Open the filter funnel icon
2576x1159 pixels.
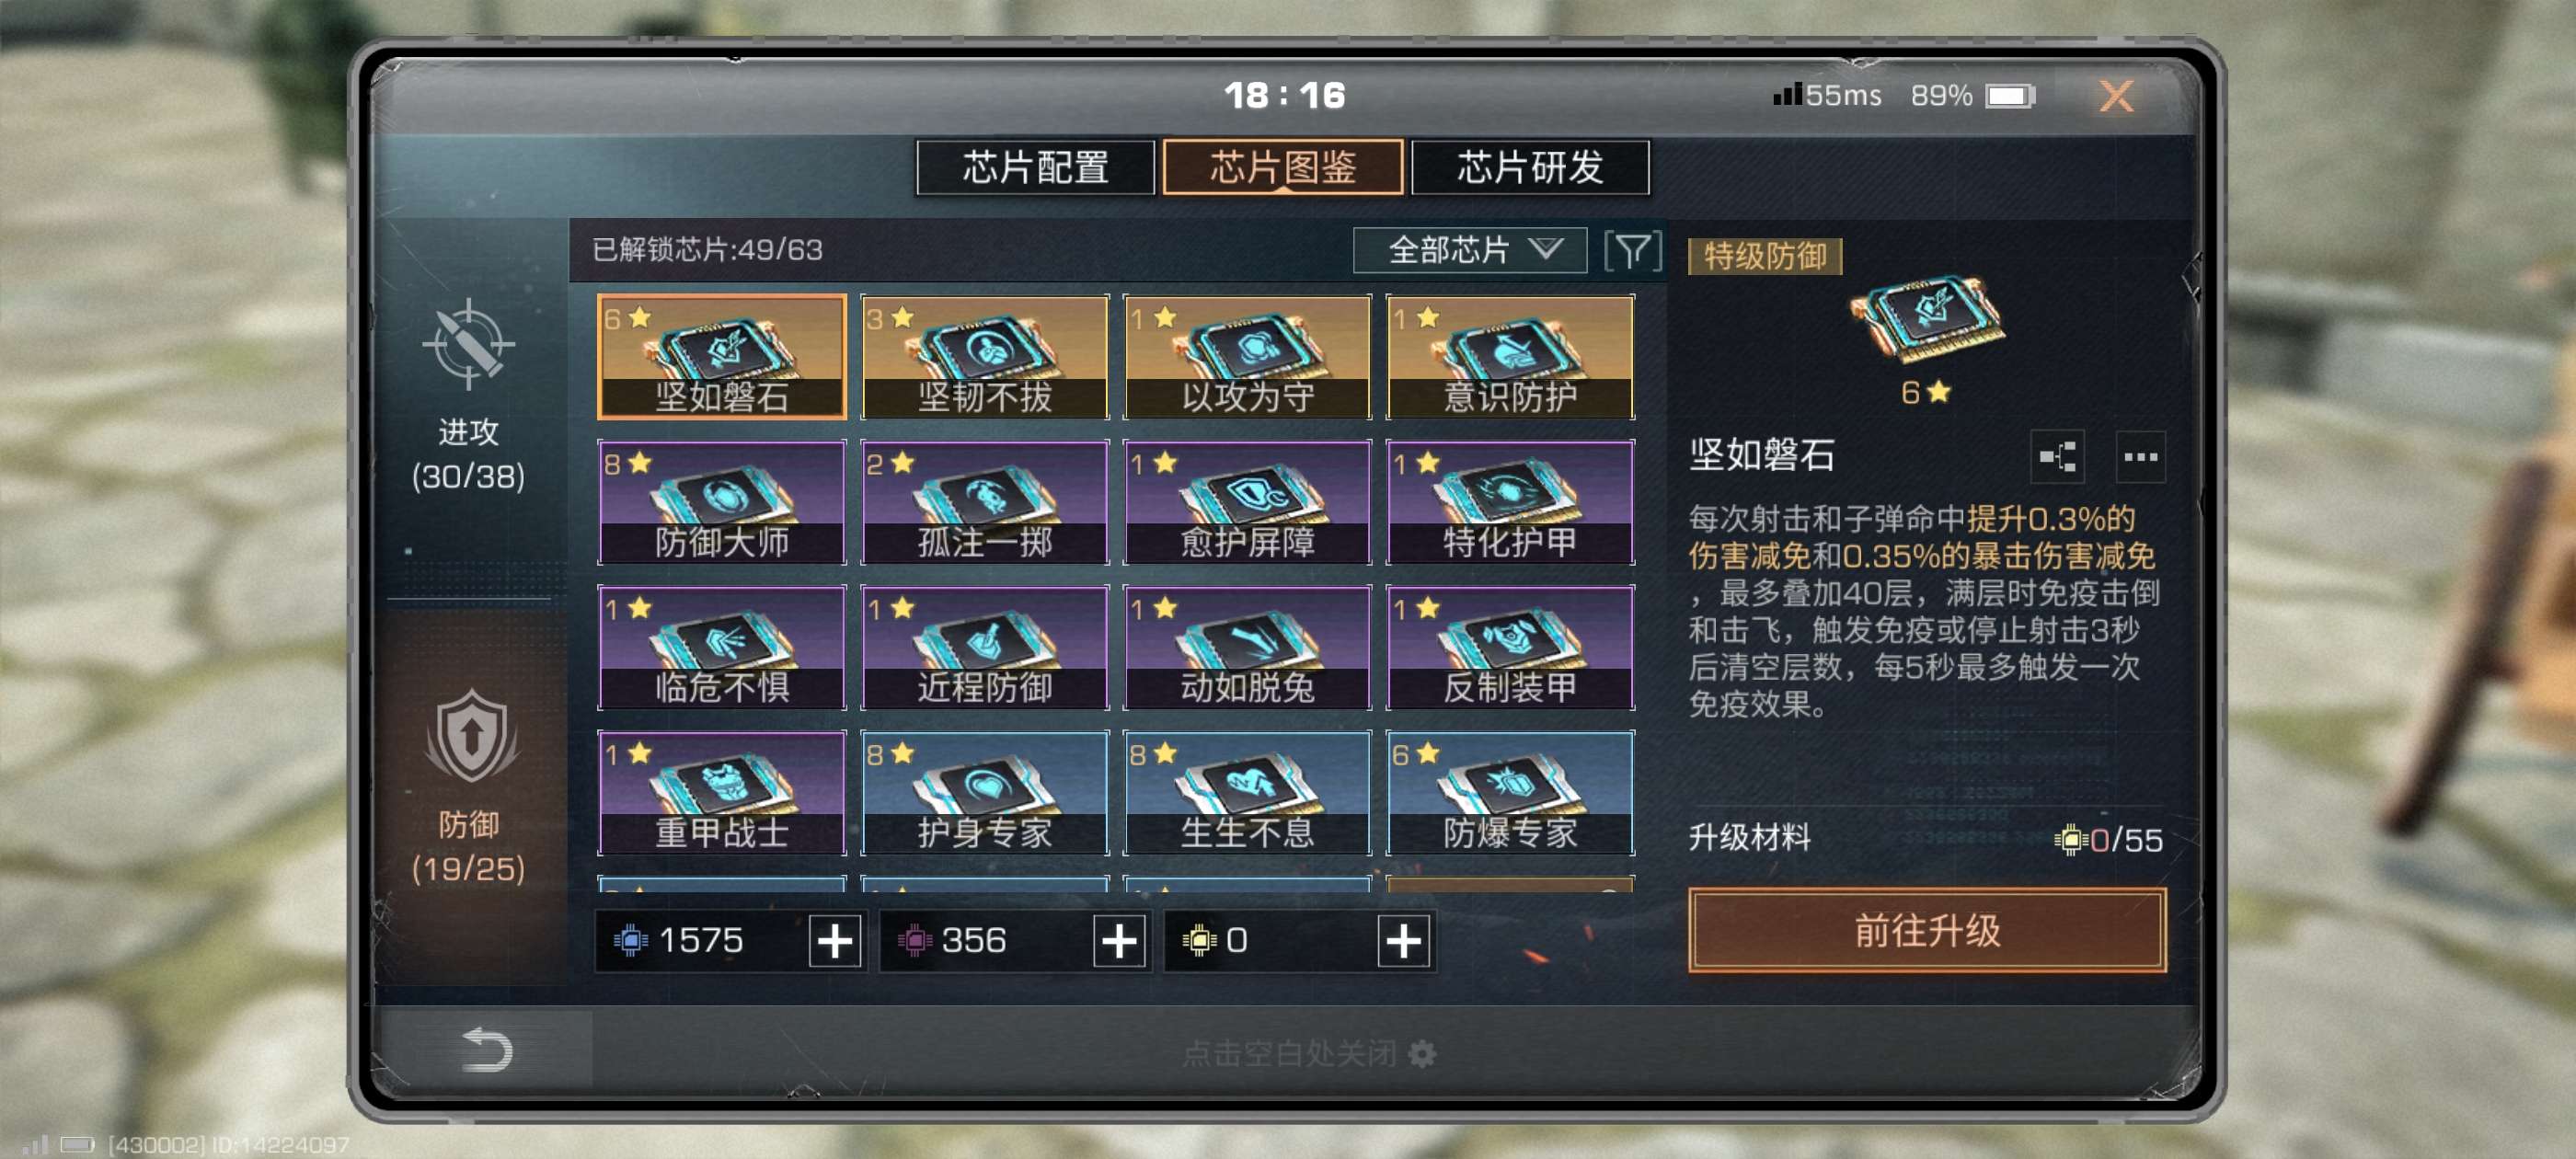tap(1632, 250)
